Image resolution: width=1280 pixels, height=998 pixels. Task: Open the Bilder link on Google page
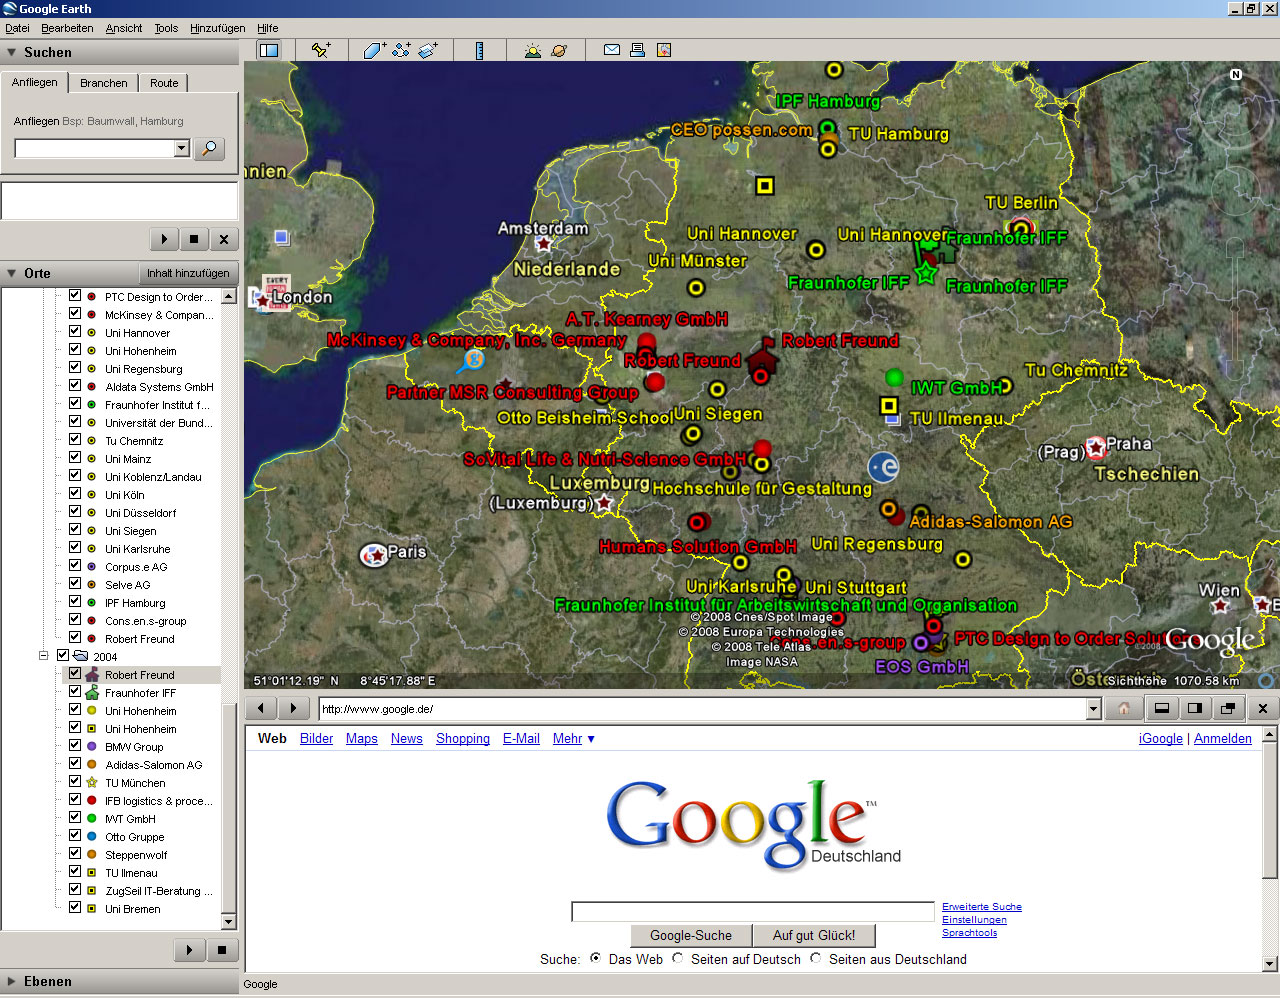pos(316,739)
